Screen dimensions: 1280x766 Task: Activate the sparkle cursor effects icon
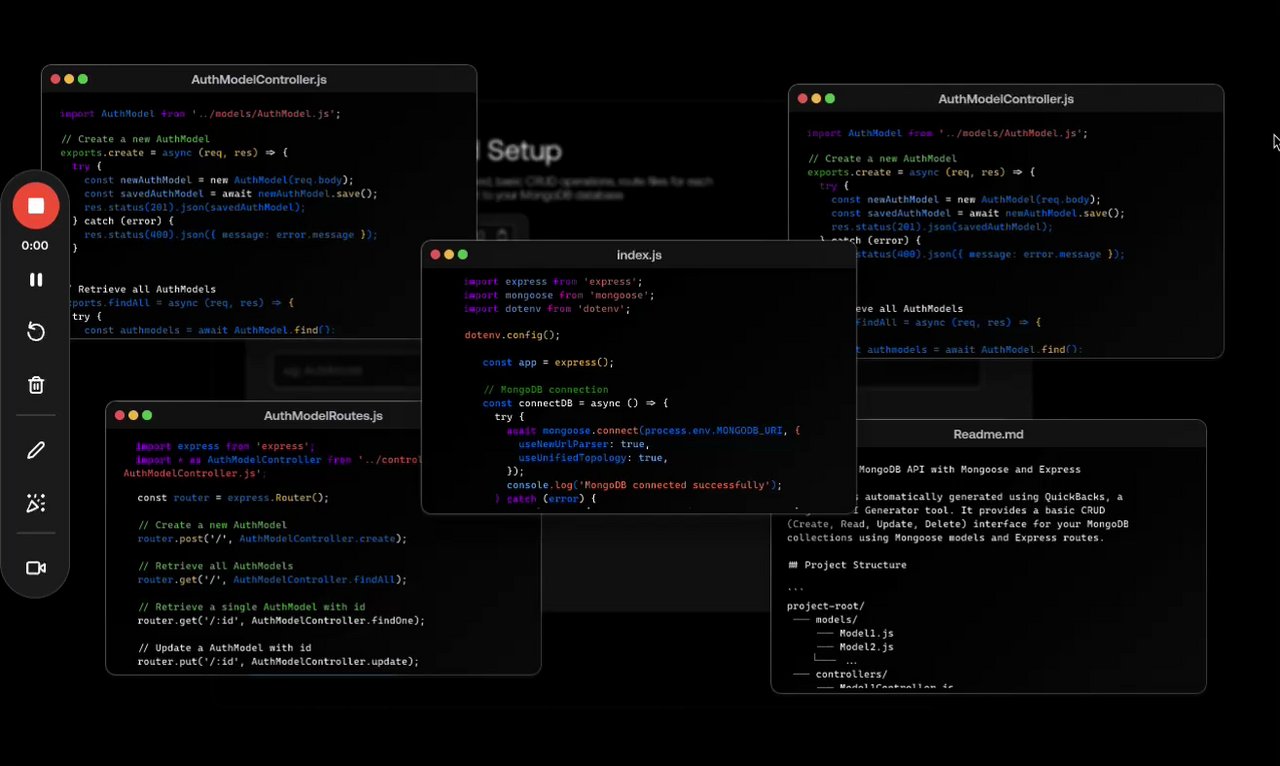[x=36, y=503]
